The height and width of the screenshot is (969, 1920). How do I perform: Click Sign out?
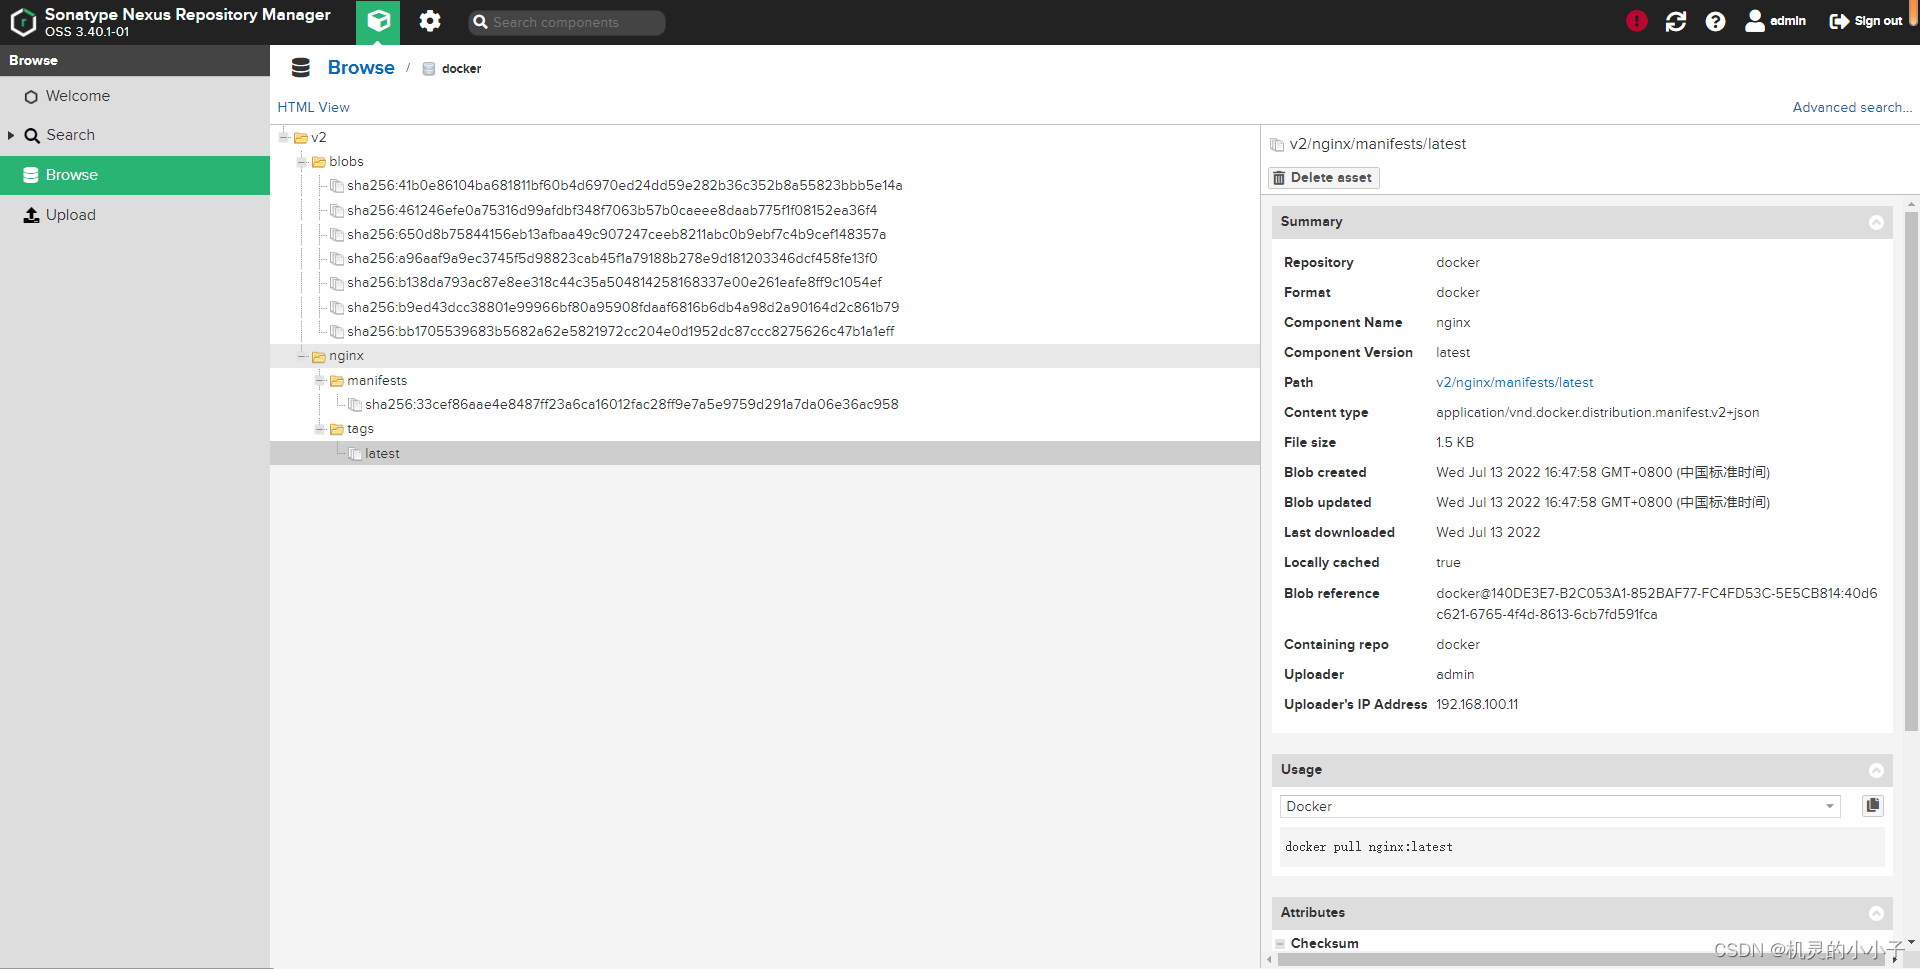1865,21
